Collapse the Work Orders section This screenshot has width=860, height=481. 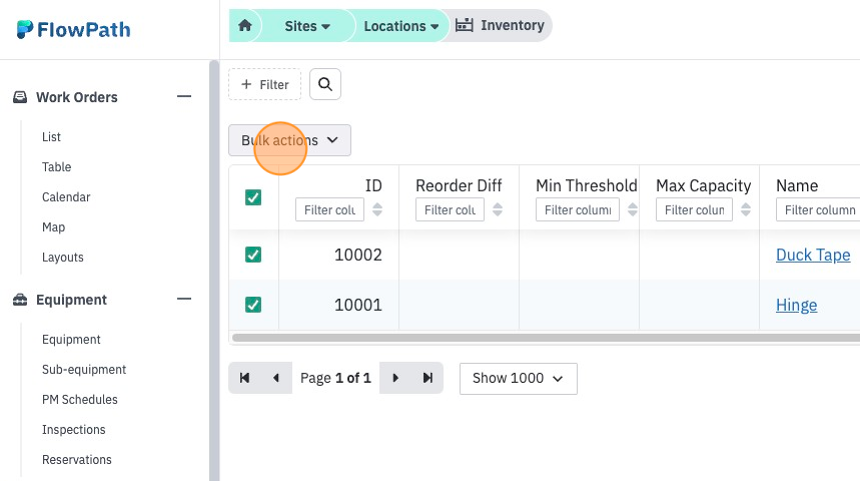coord(184,97)
